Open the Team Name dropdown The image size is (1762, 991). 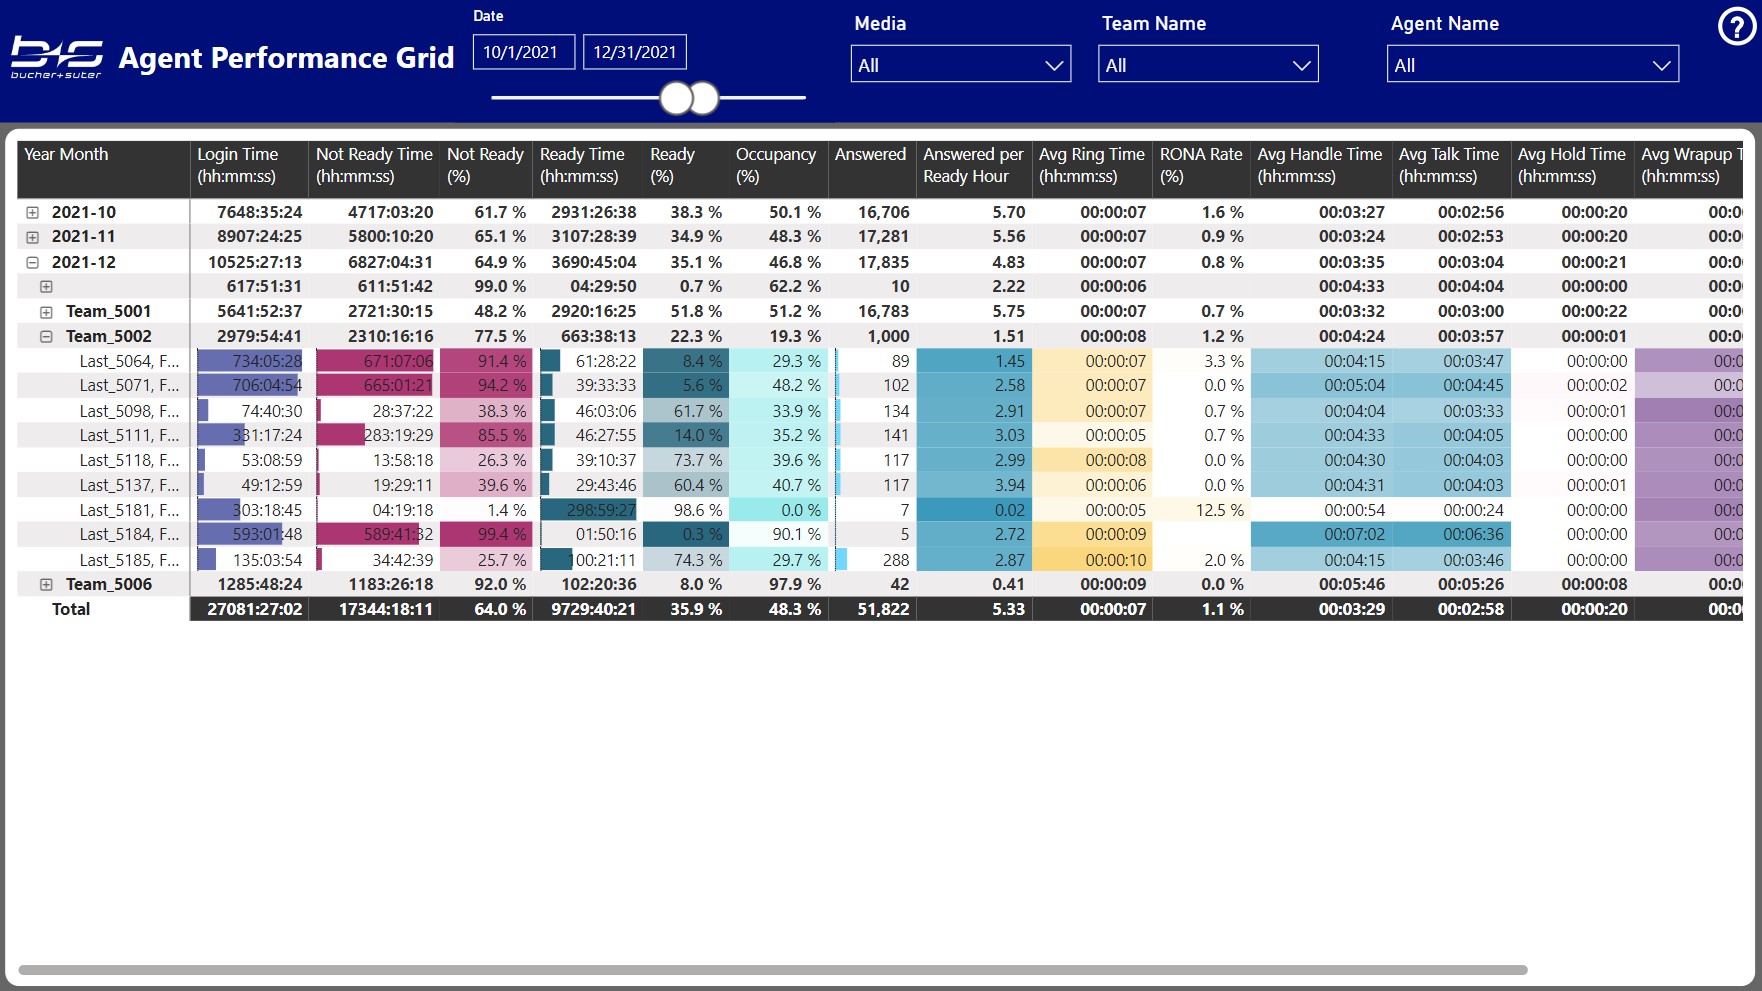1208,64
